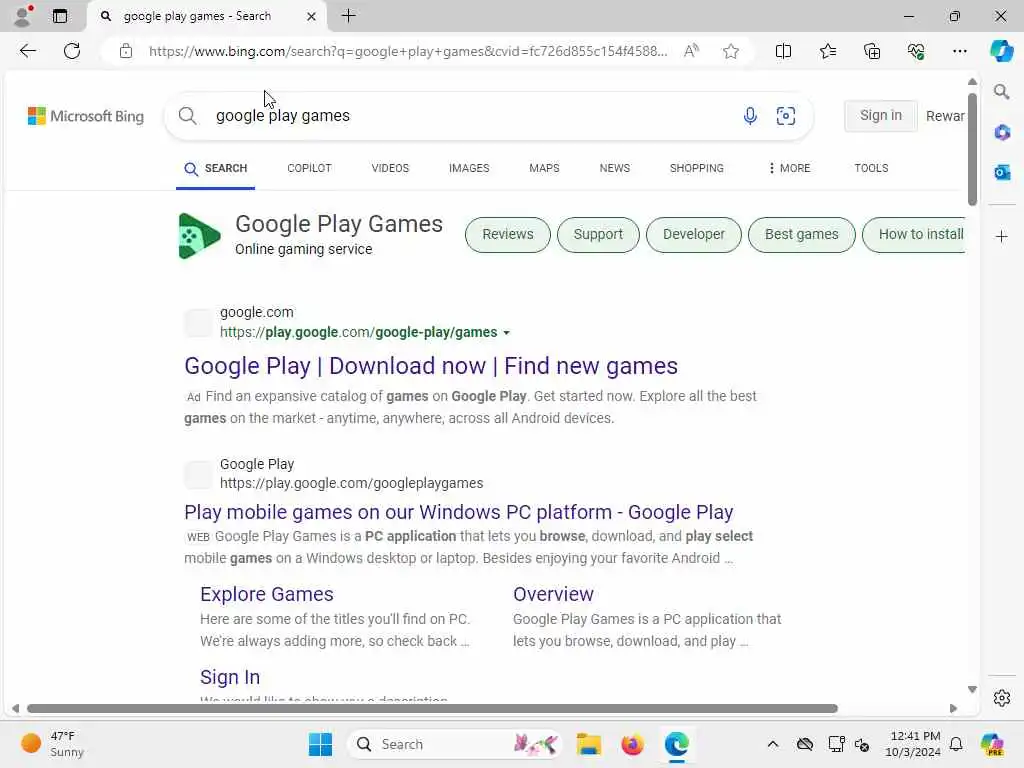1024x768 pixels.
Task: Open Browser essentials heart icon
Action: [x=916, y=51]
